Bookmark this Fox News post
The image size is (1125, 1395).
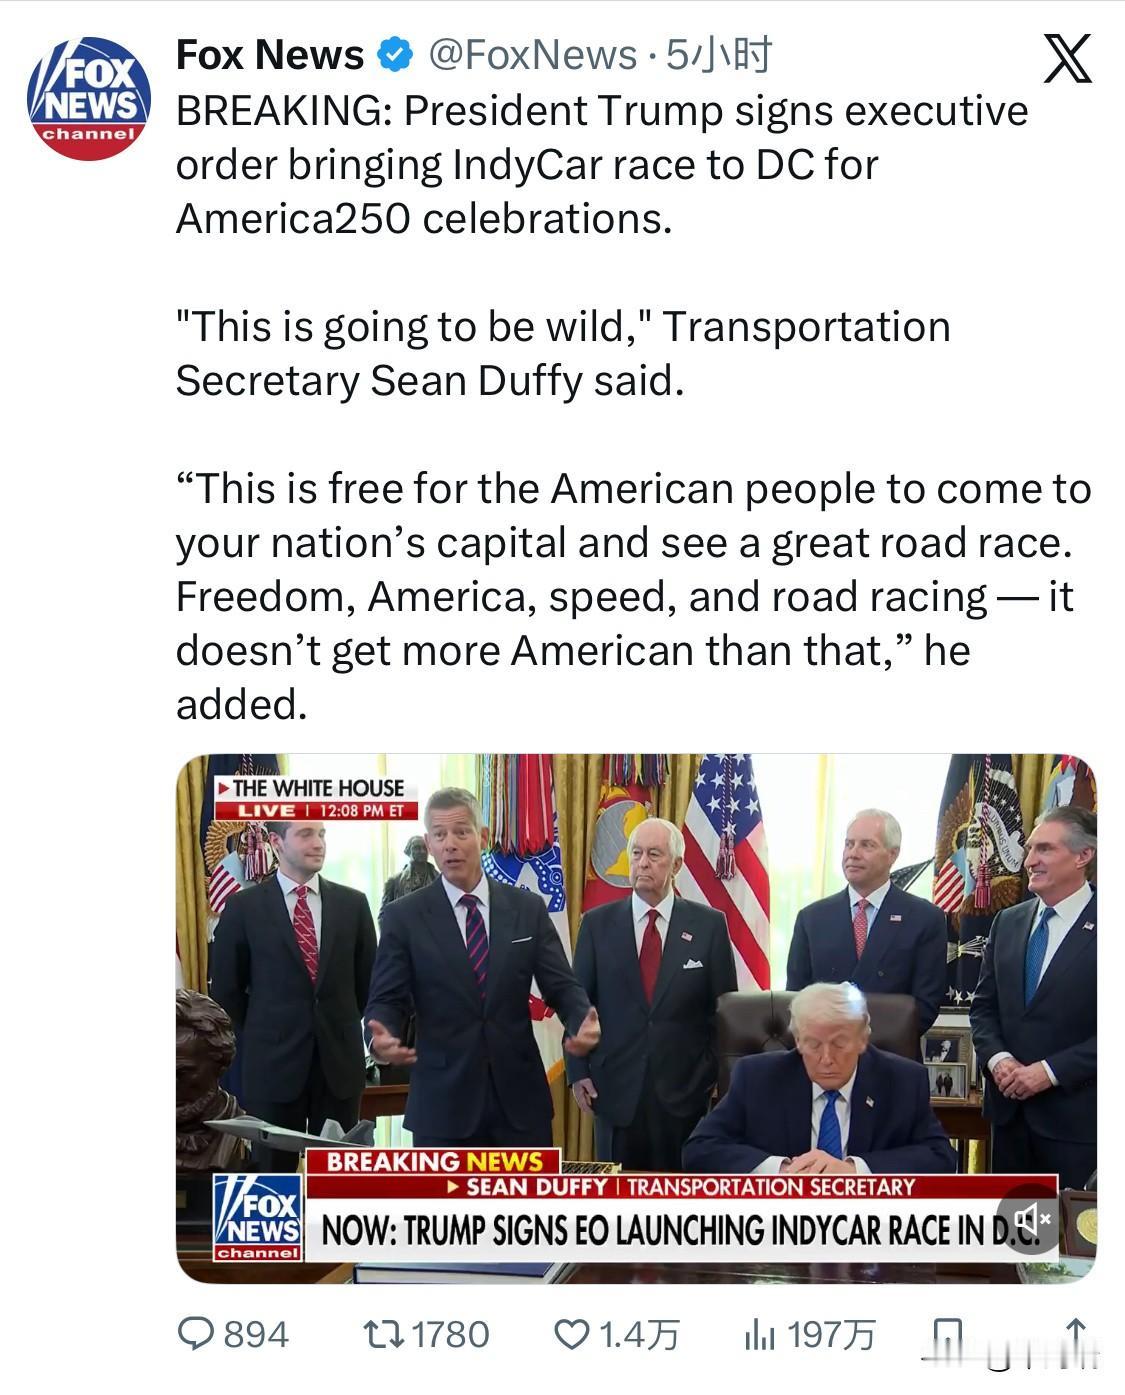click(945, 1336)
